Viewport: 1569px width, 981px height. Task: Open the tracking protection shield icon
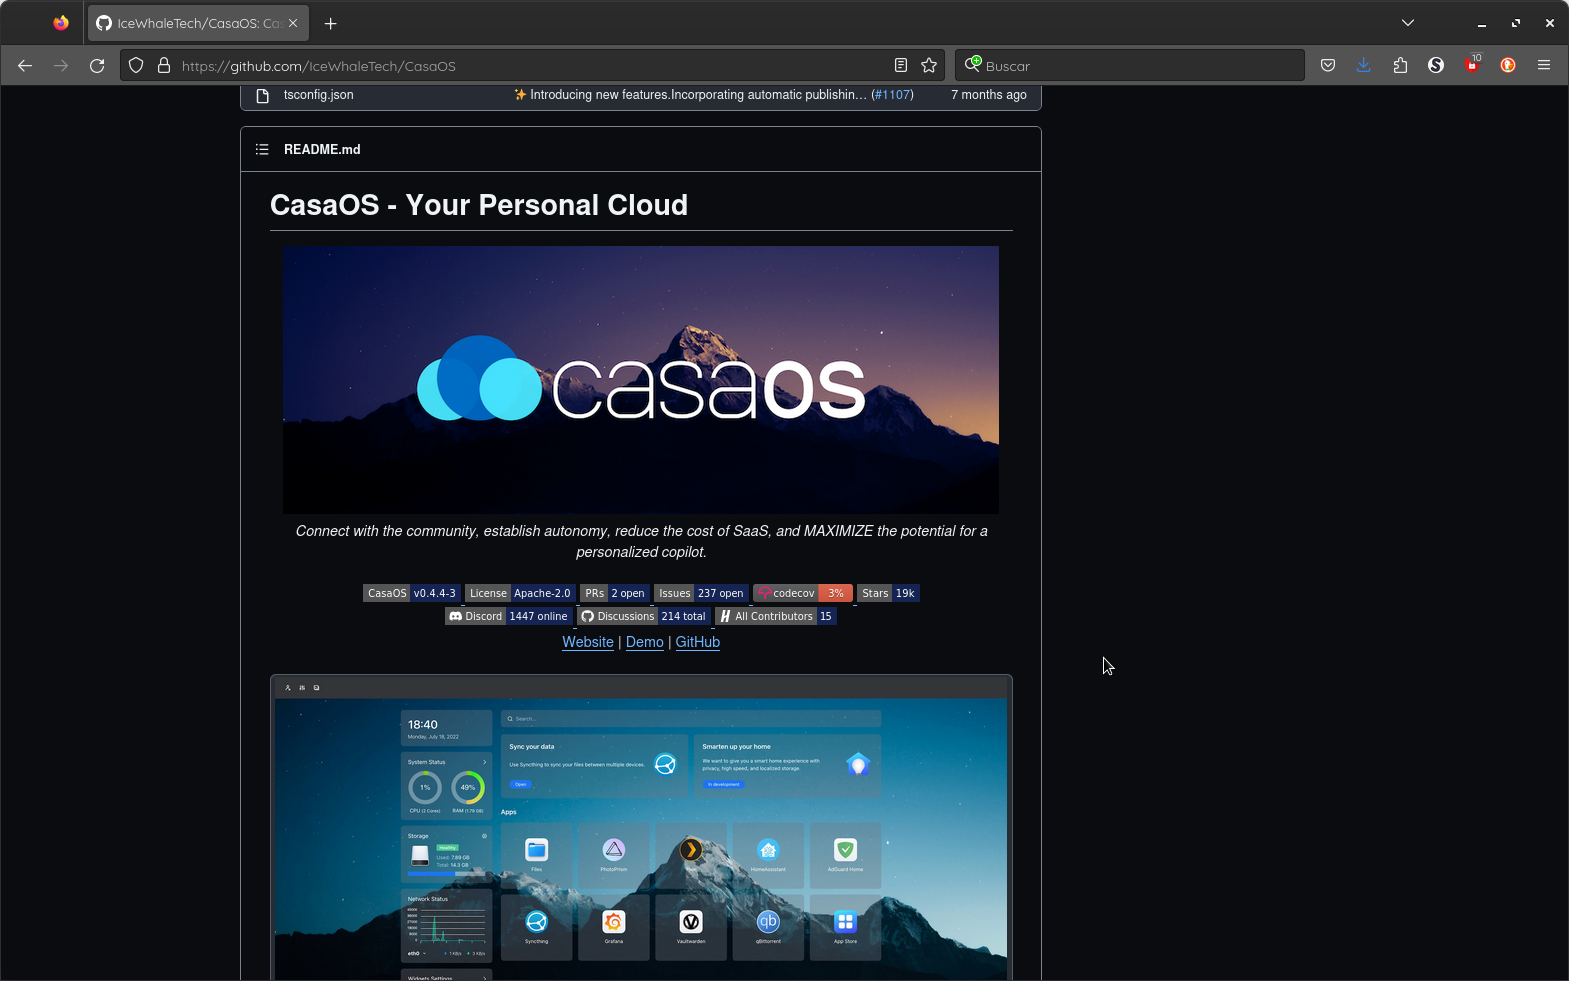coord(137,66)
